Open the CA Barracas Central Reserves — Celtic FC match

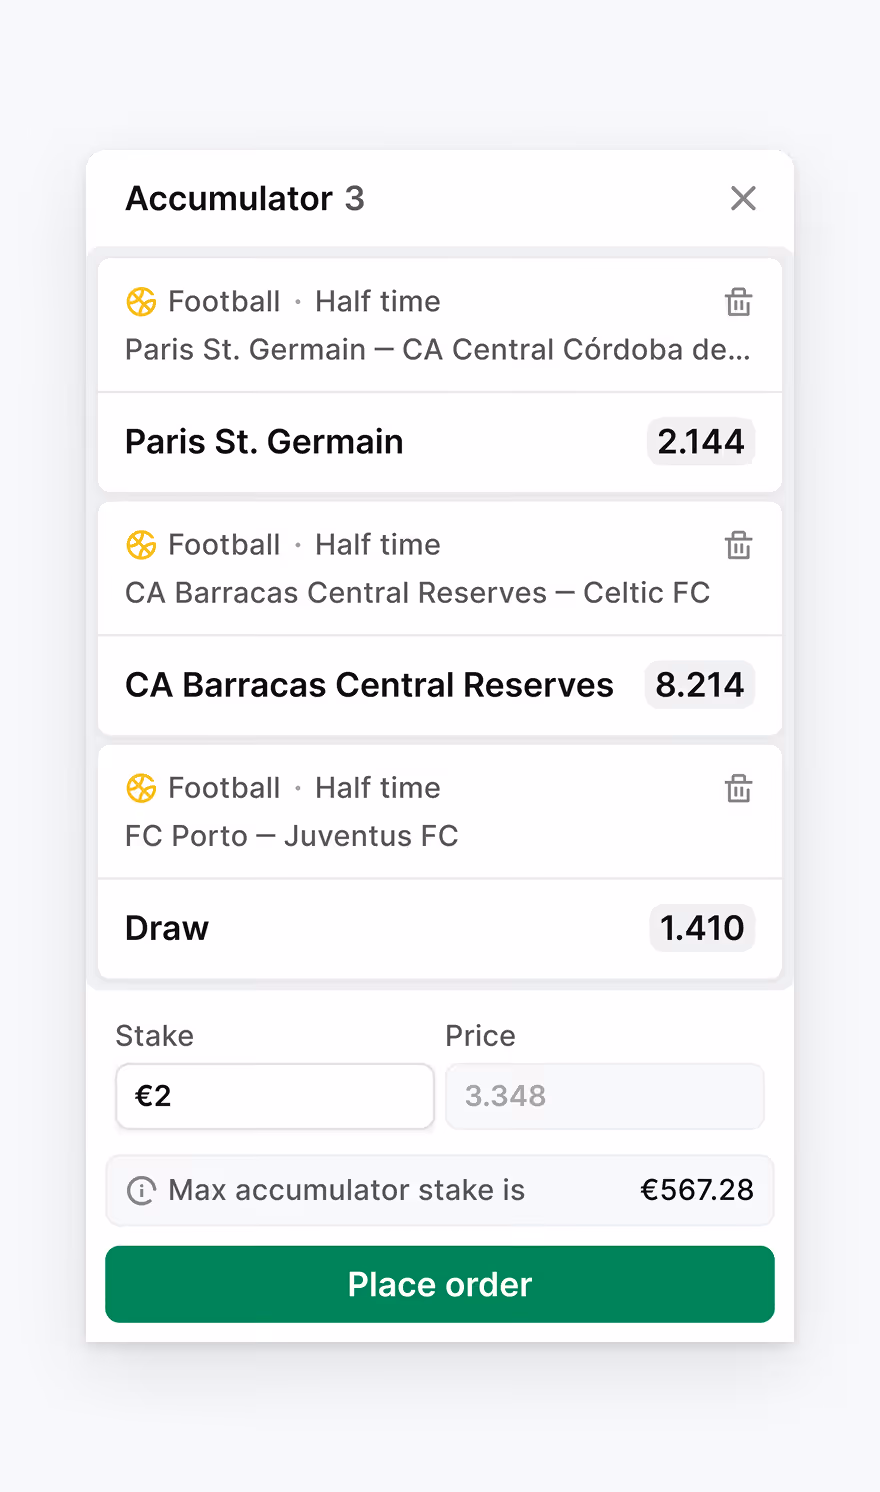point(417,592)
